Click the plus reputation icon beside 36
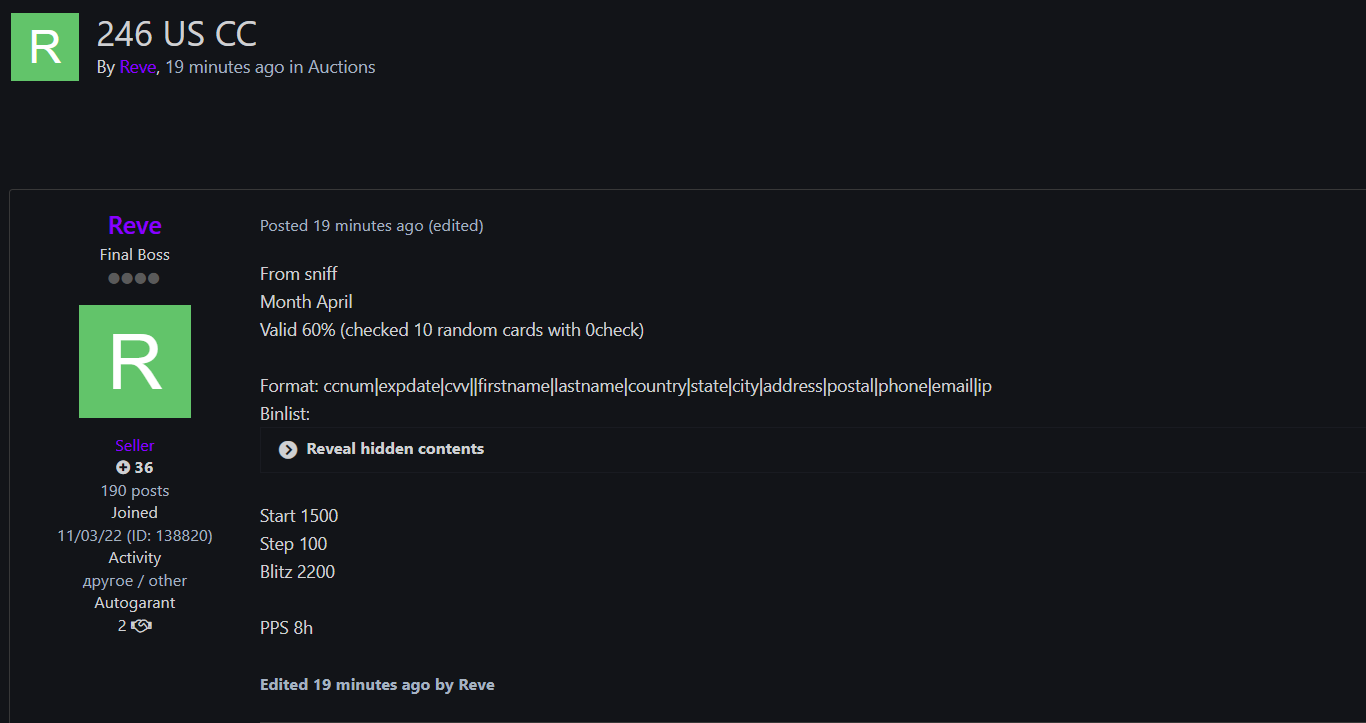This screenshot has width=1366, height=723. (123, 468)
